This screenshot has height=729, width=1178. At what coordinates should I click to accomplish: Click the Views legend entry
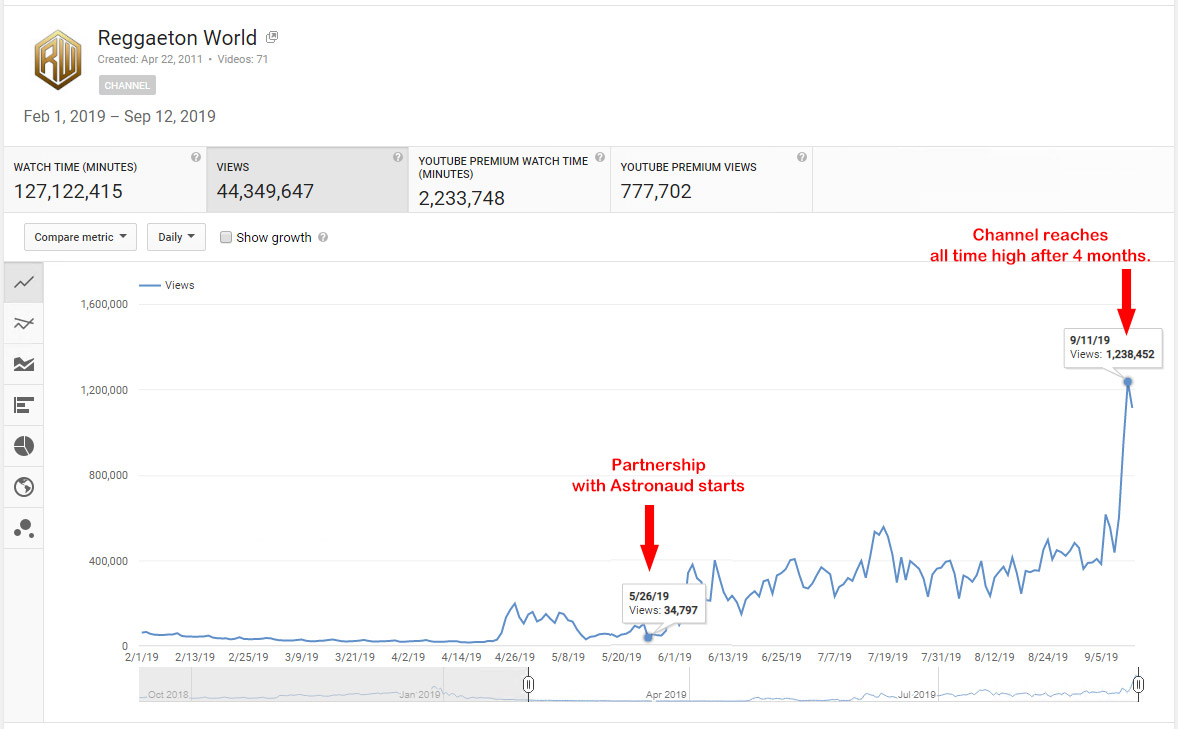(167, 286)
